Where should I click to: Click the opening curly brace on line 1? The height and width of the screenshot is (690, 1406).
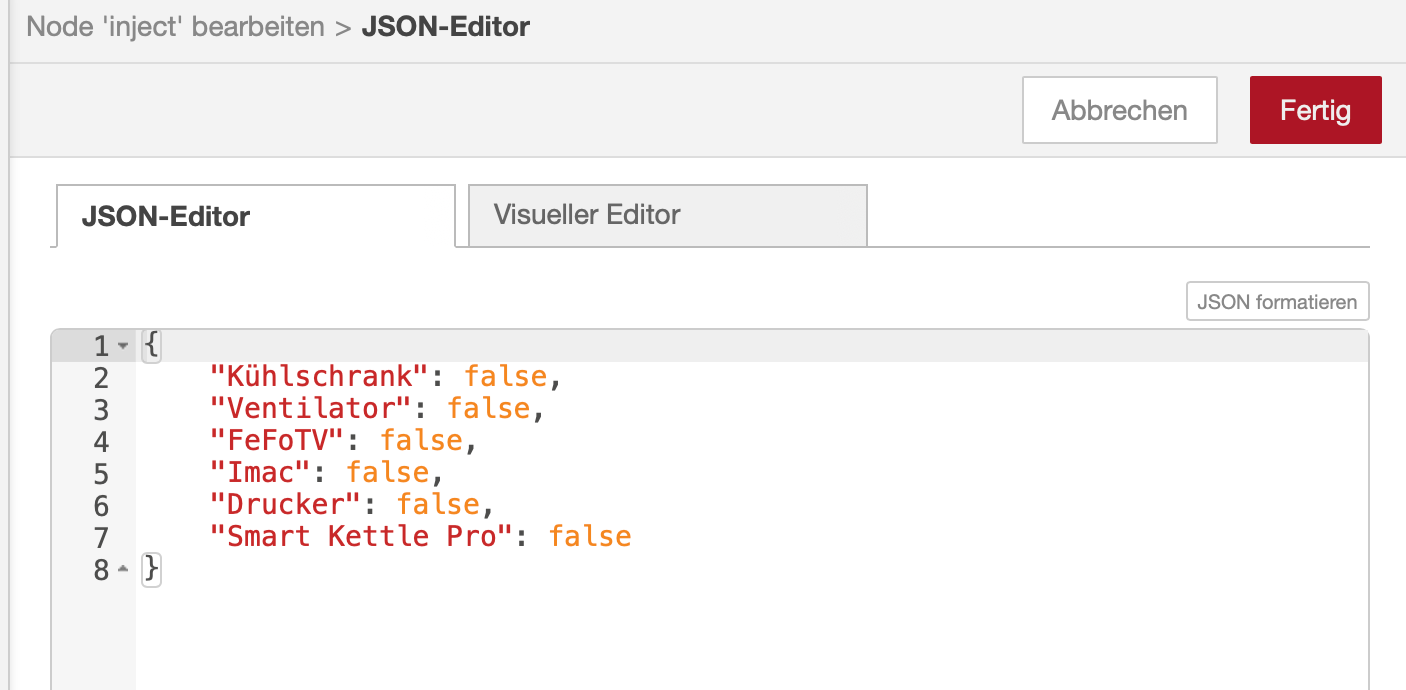(x=151, y=346)
